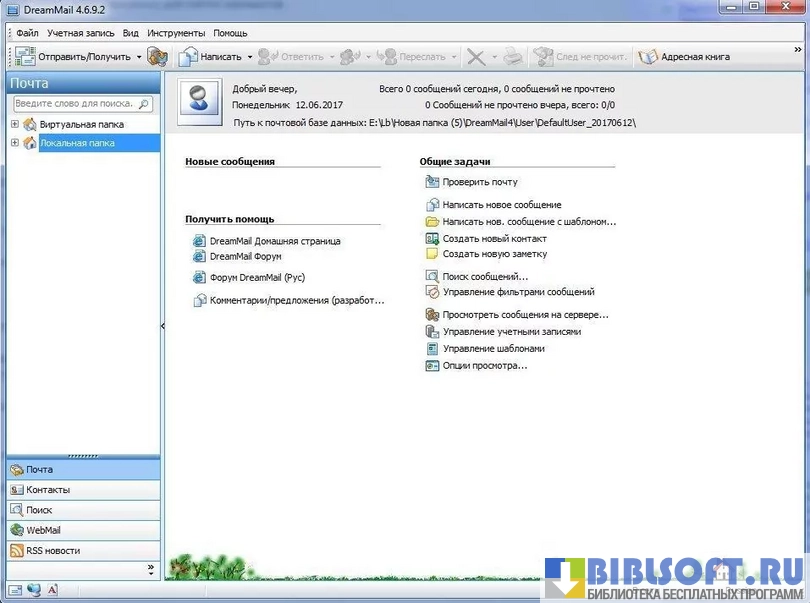Expand the Локальная папка tree node
Image resolution: width=810 pixels, height=603 pixels.
pyautogui.click(x=15, y=143)
